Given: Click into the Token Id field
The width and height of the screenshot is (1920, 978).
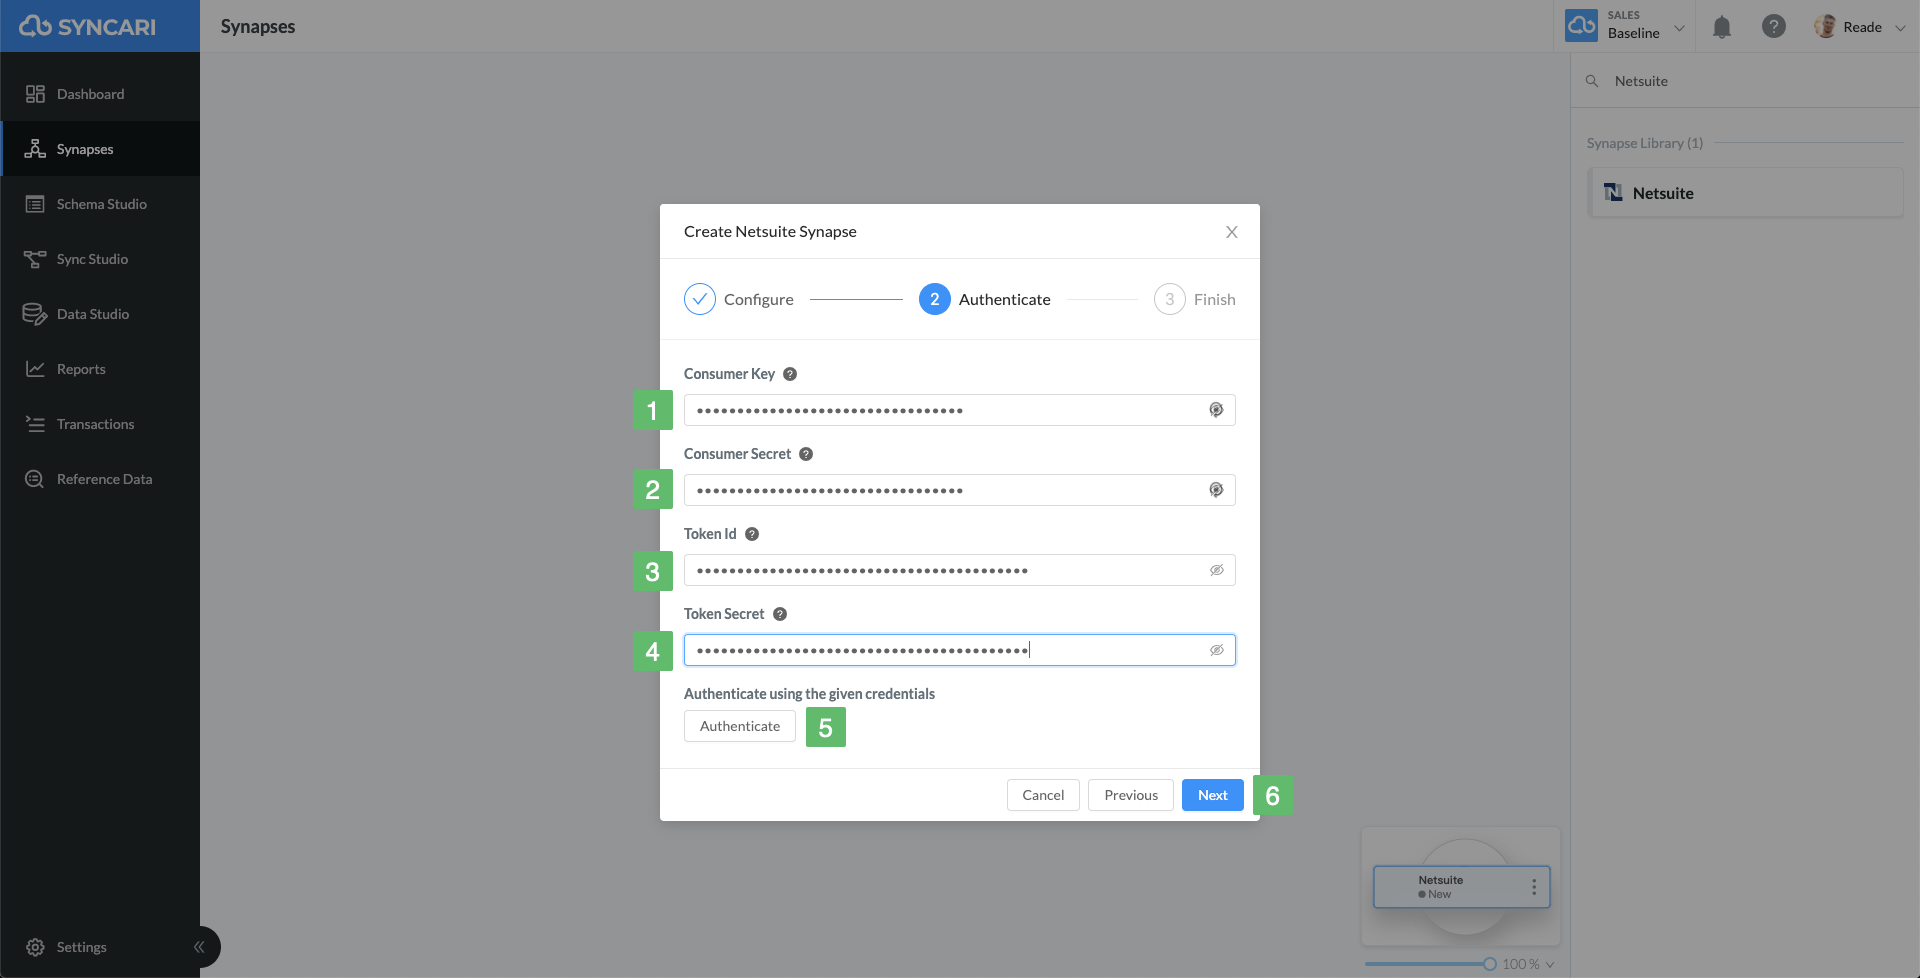Looking at the screenshot, I should (x=960, y=570).
